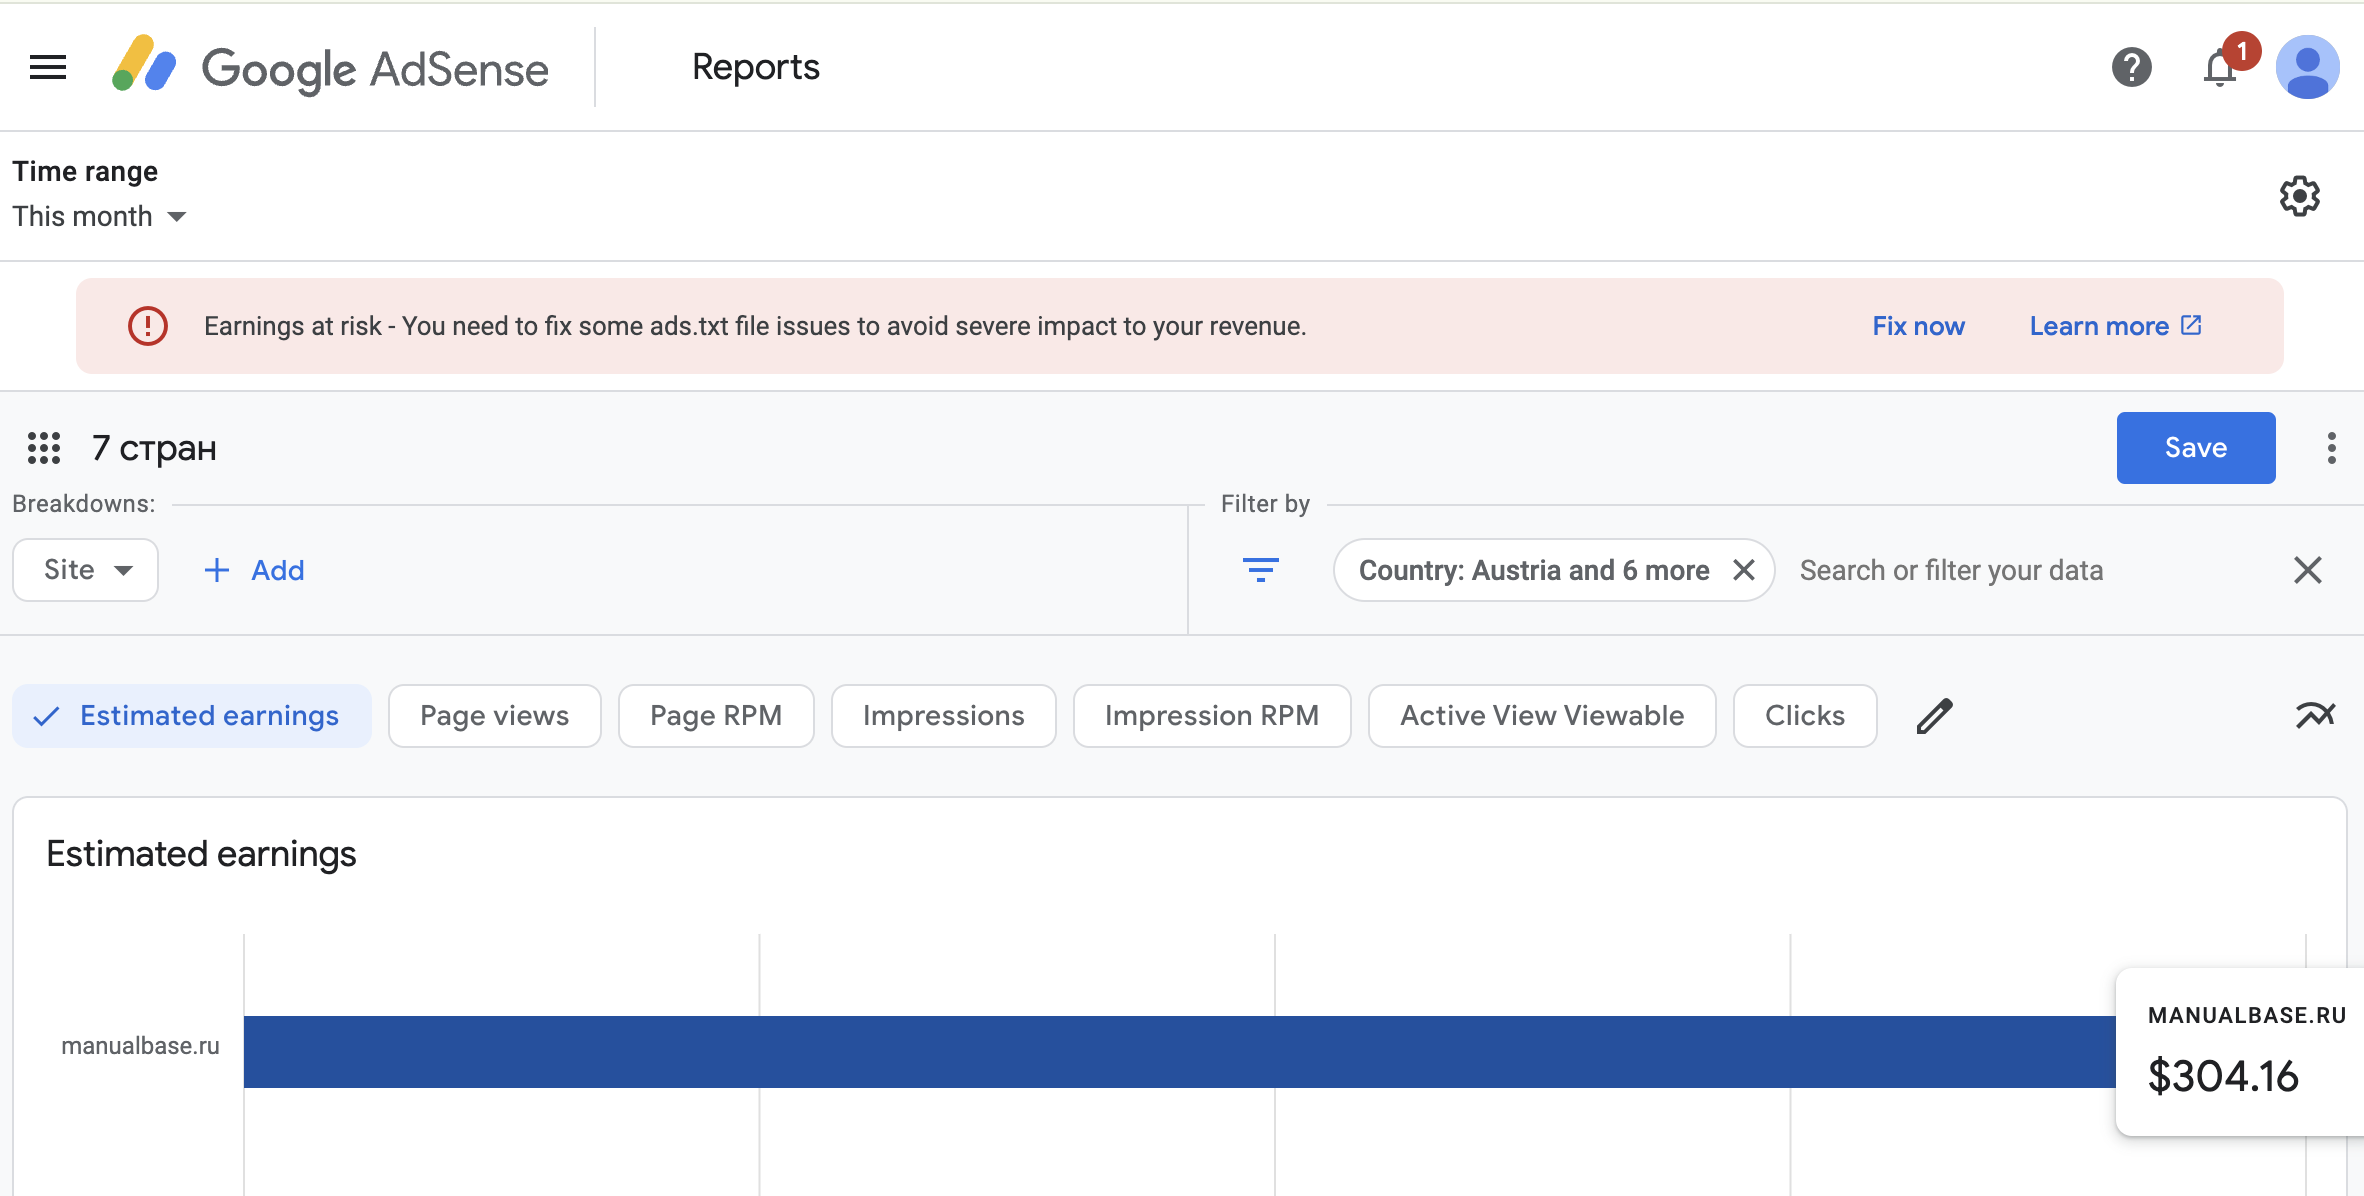Click the $304.16 tooltip value
The image size is (2364, 1196).
click(2223, 1076)
